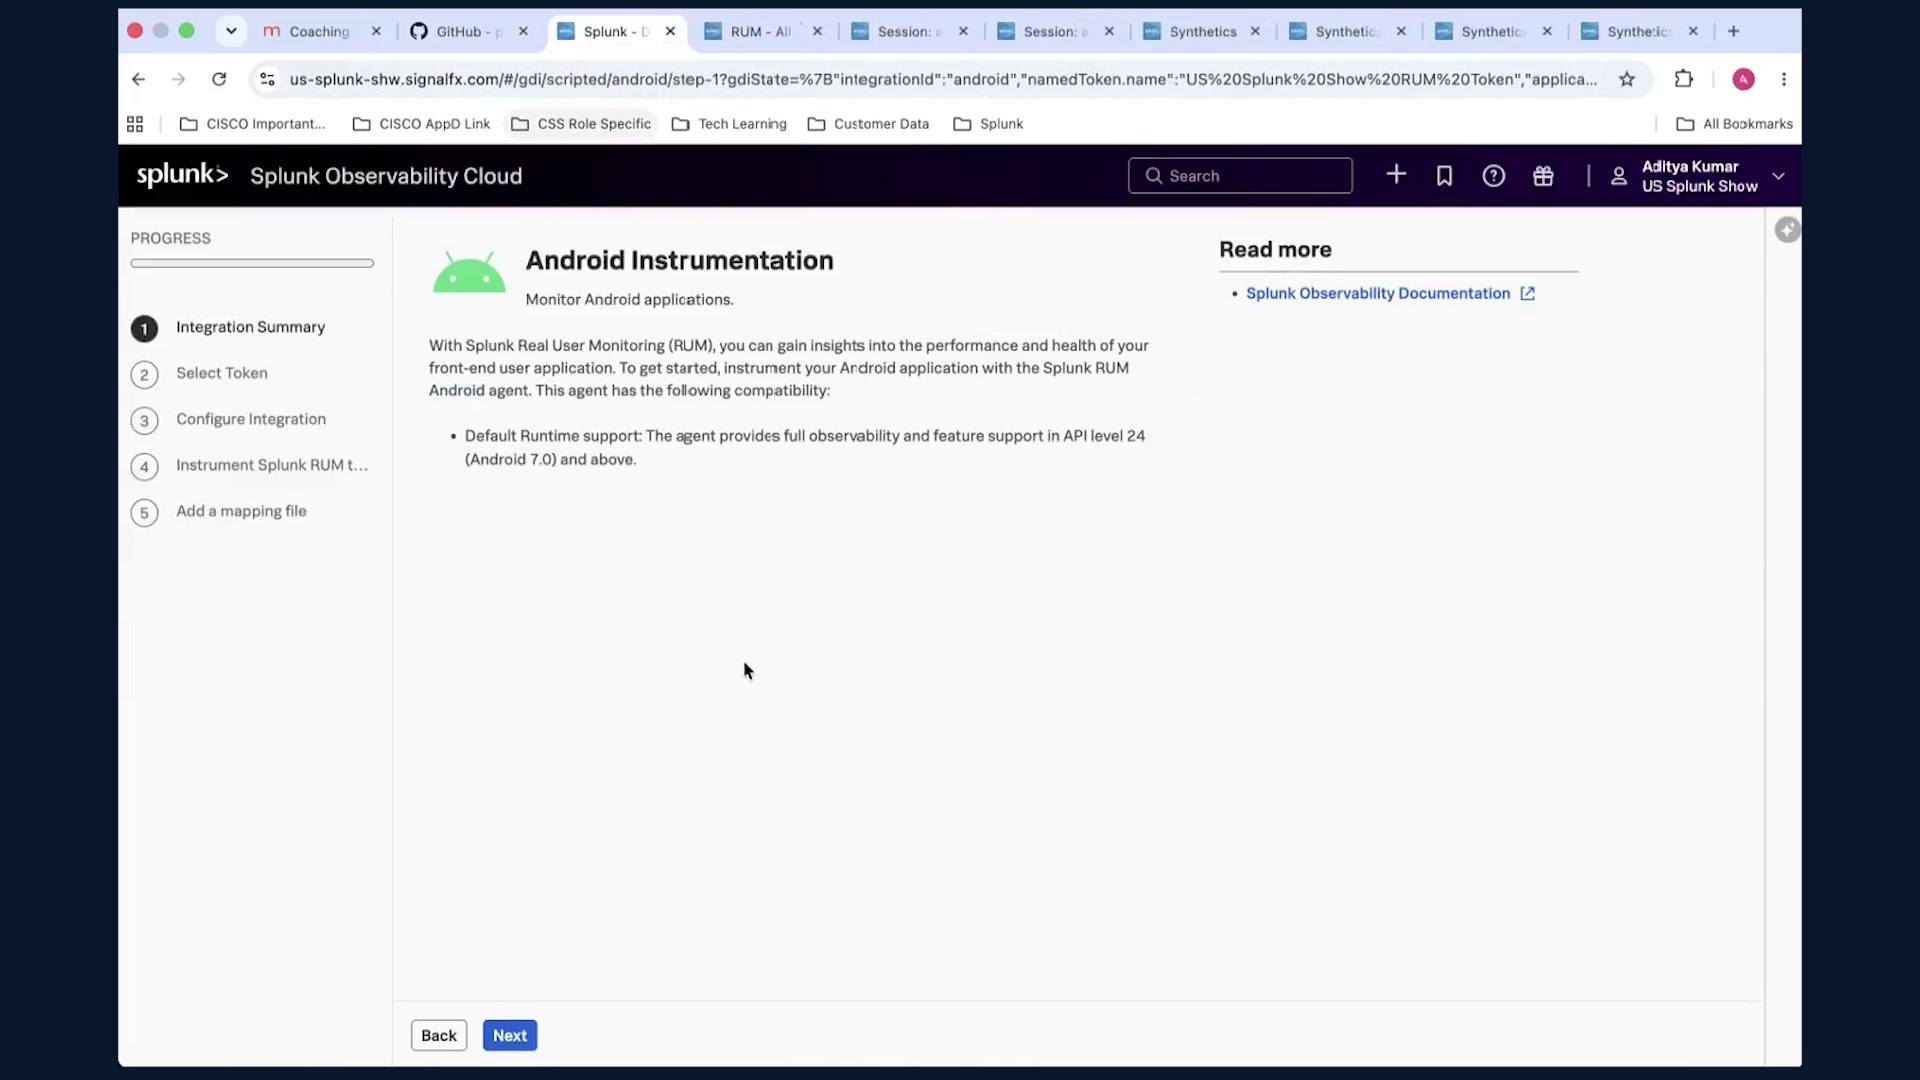Open the extensions puzzle icon
The height and width of the screenshot is (1080, 1920).
[x=1684, y=79]
